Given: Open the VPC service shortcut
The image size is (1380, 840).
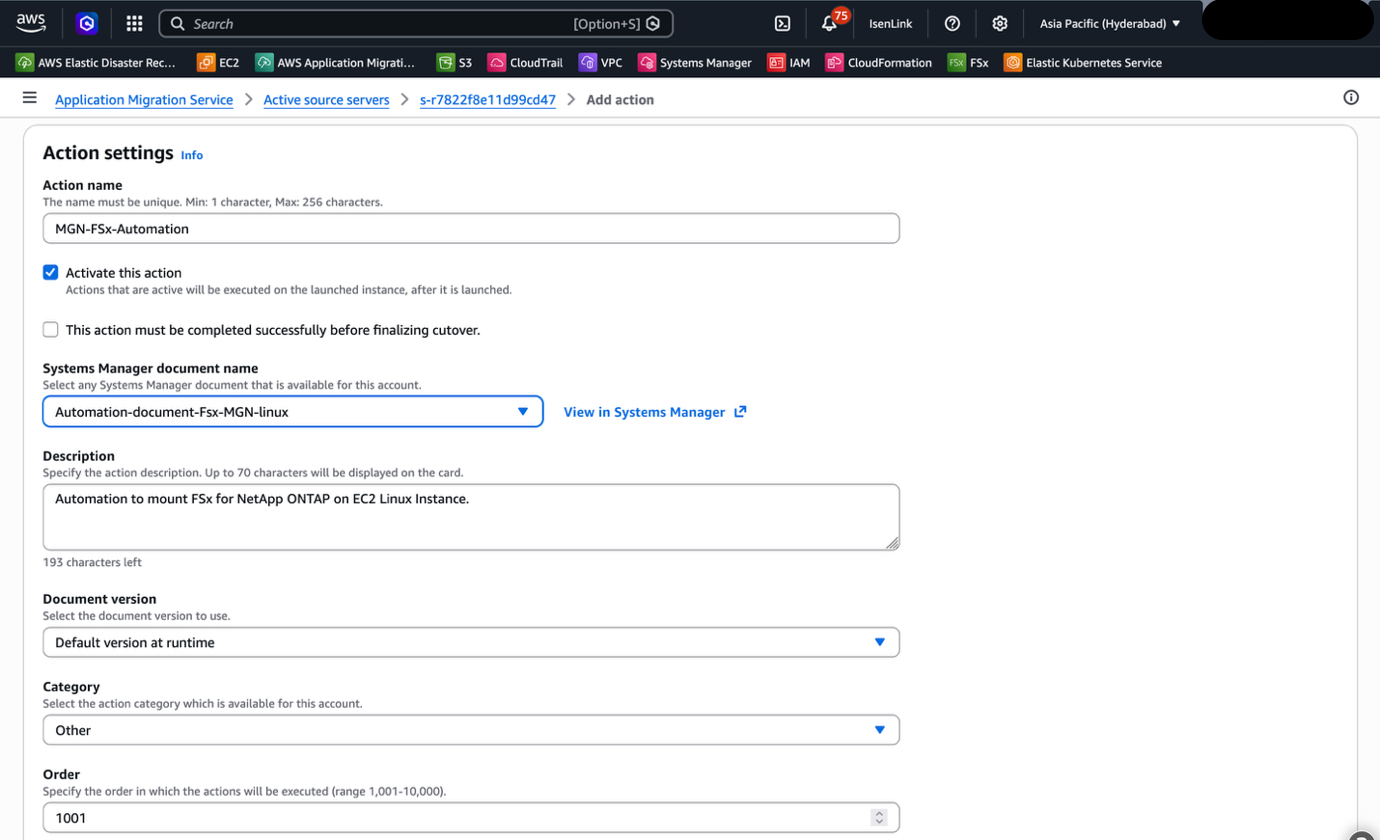Looking at the screenshot, I should 601,62.
